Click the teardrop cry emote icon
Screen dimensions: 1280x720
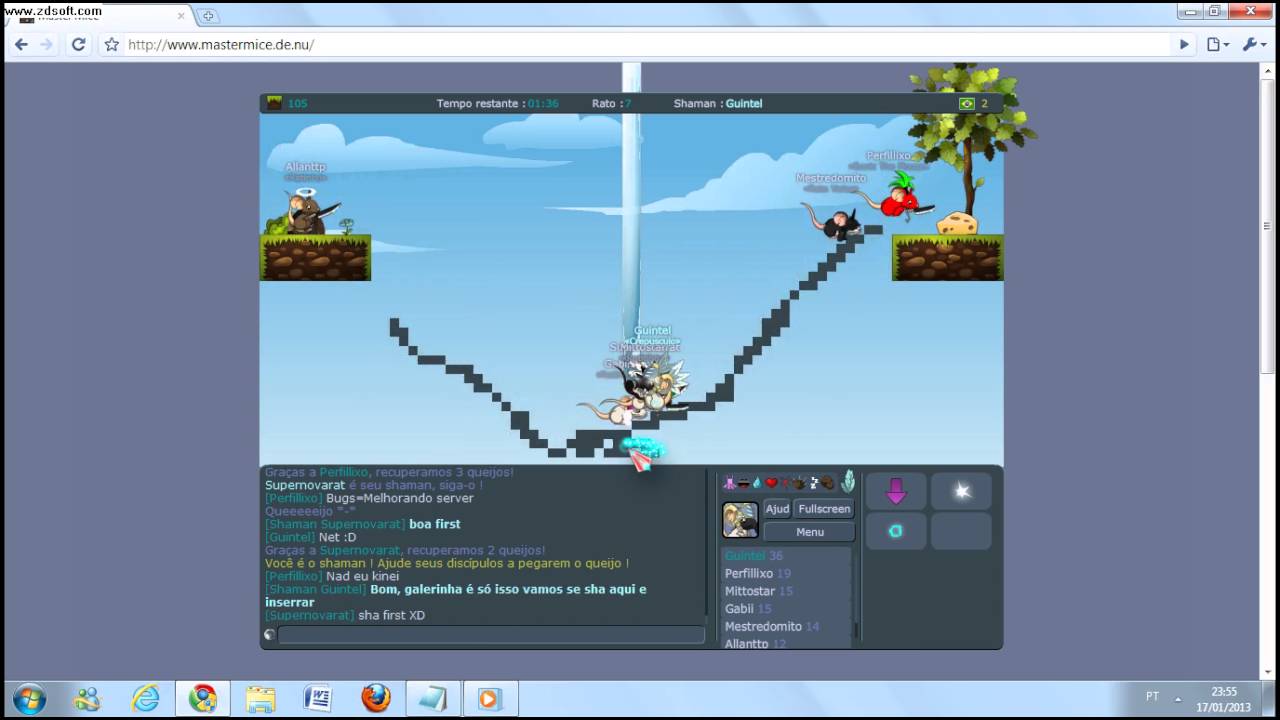point(757,483)
